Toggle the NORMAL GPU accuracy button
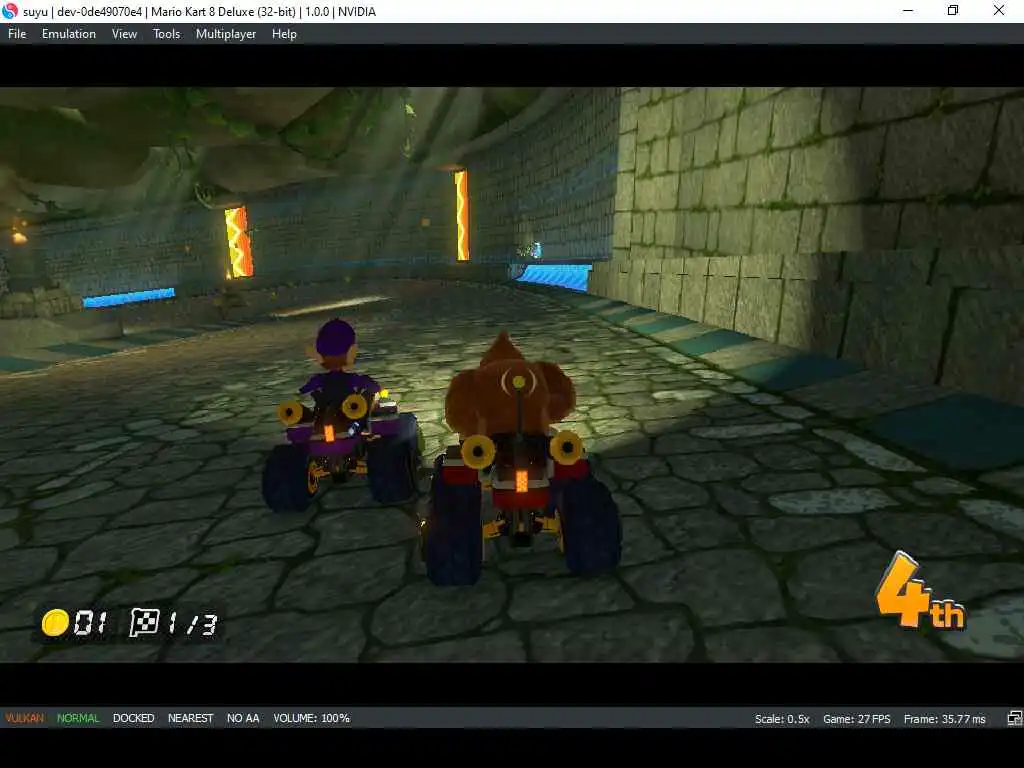Viewport: 1024px width, 768px height. [x=78, y=718]
